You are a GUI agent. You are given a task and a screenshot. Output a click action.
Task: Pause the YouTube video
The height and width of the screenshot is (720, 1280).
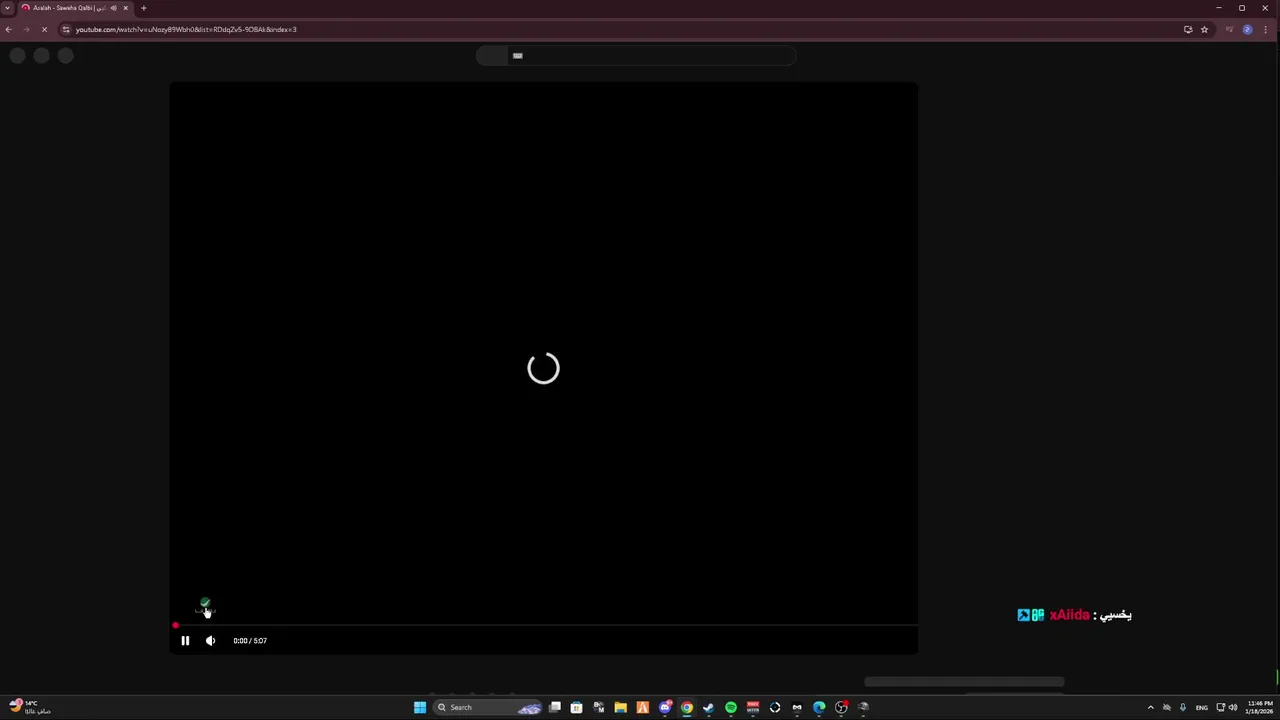pos(185,641)
